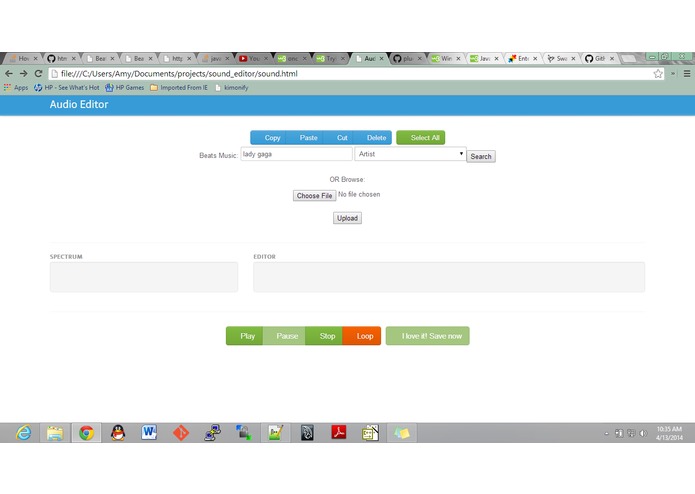Click the green Select All button
Screen dimensions: 695x494
click(421, 138)
